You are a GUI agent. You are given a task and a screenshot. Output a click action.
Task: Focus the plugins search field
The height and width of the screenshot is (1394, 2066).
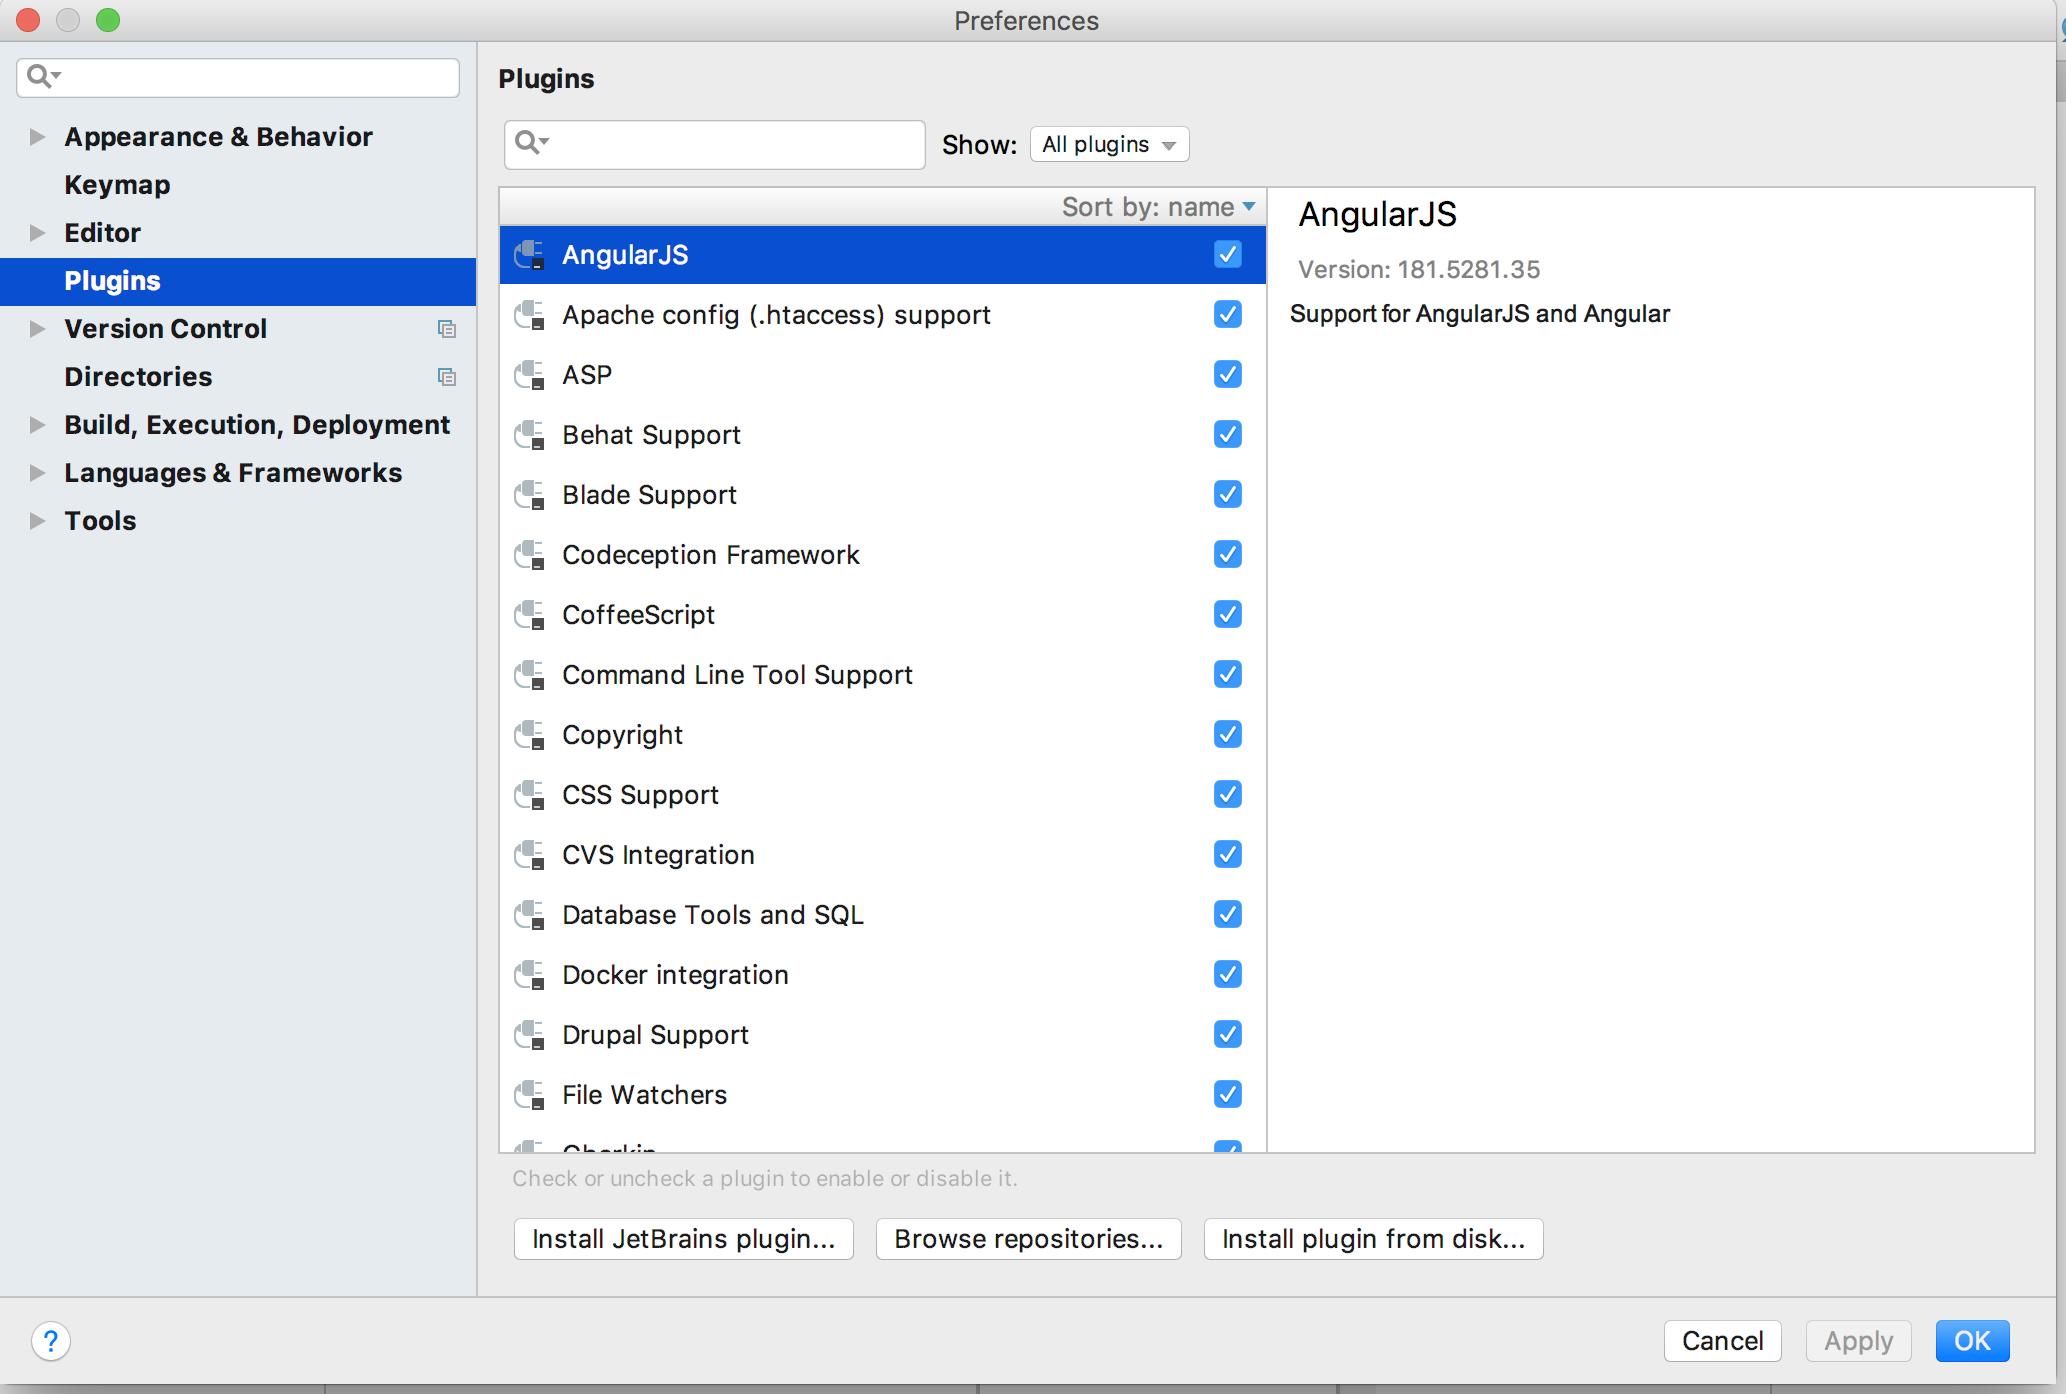point(714,144)
